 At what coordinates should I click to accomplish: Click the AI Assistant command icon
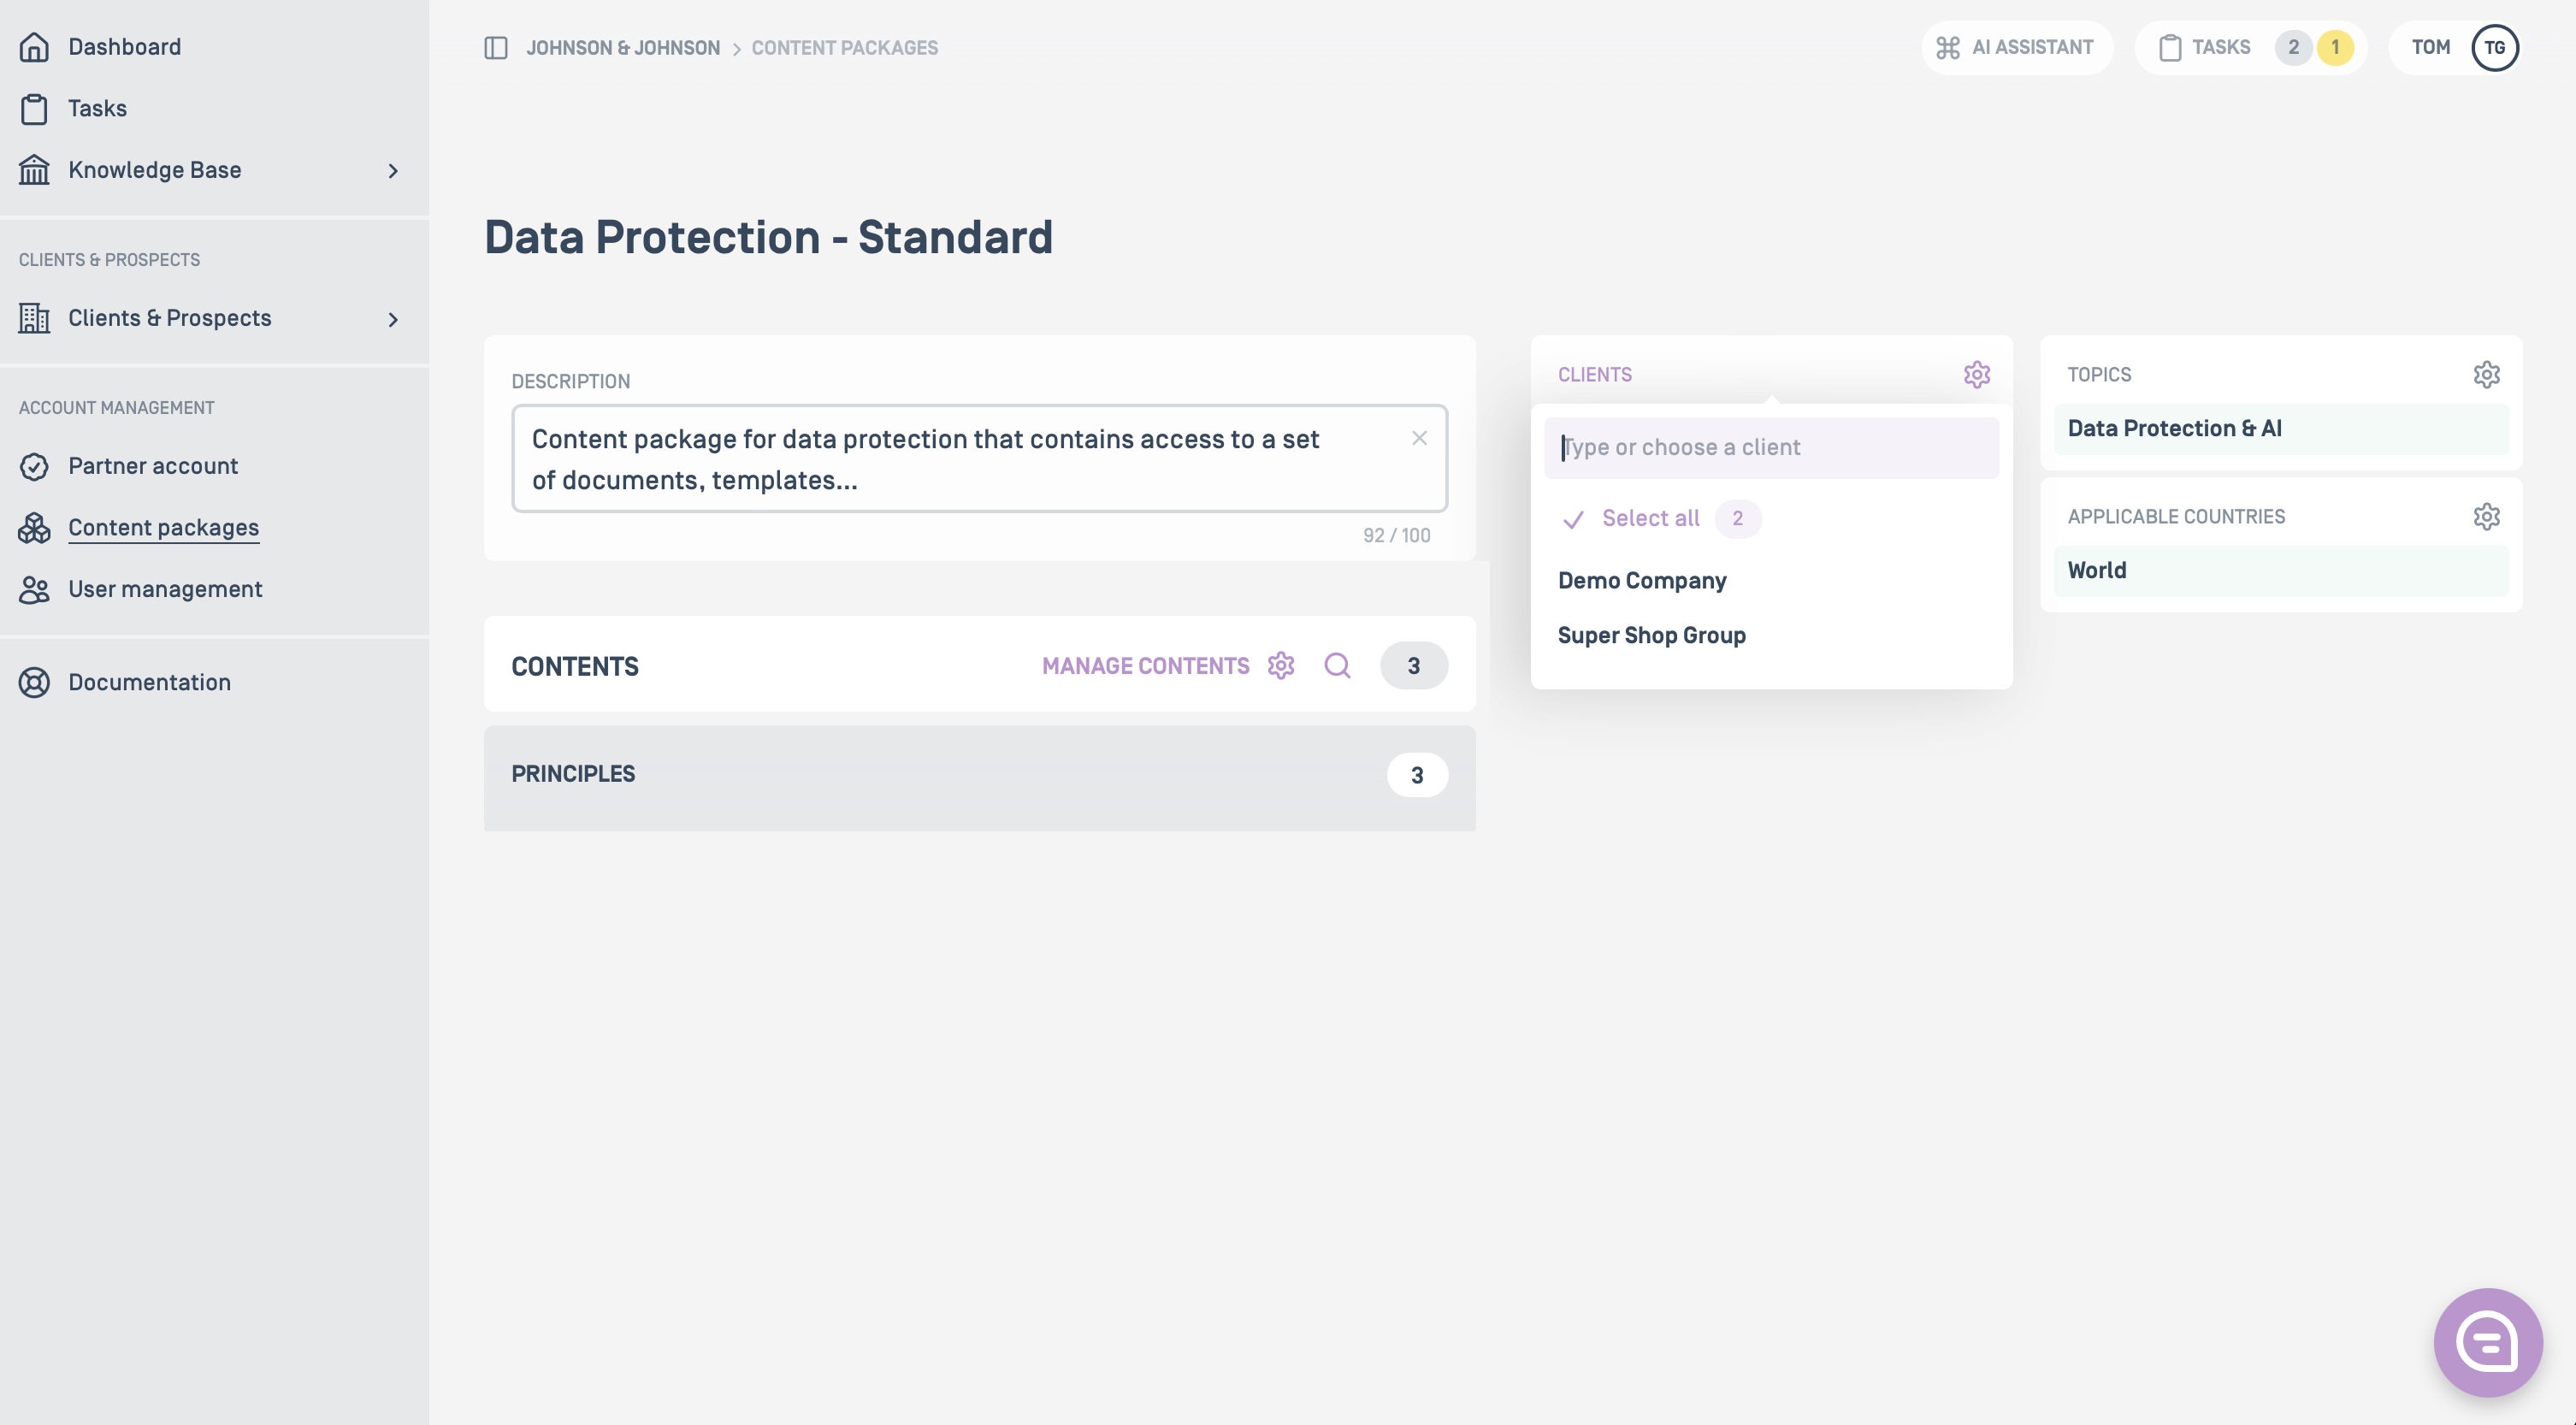(x=1947, y=47)
